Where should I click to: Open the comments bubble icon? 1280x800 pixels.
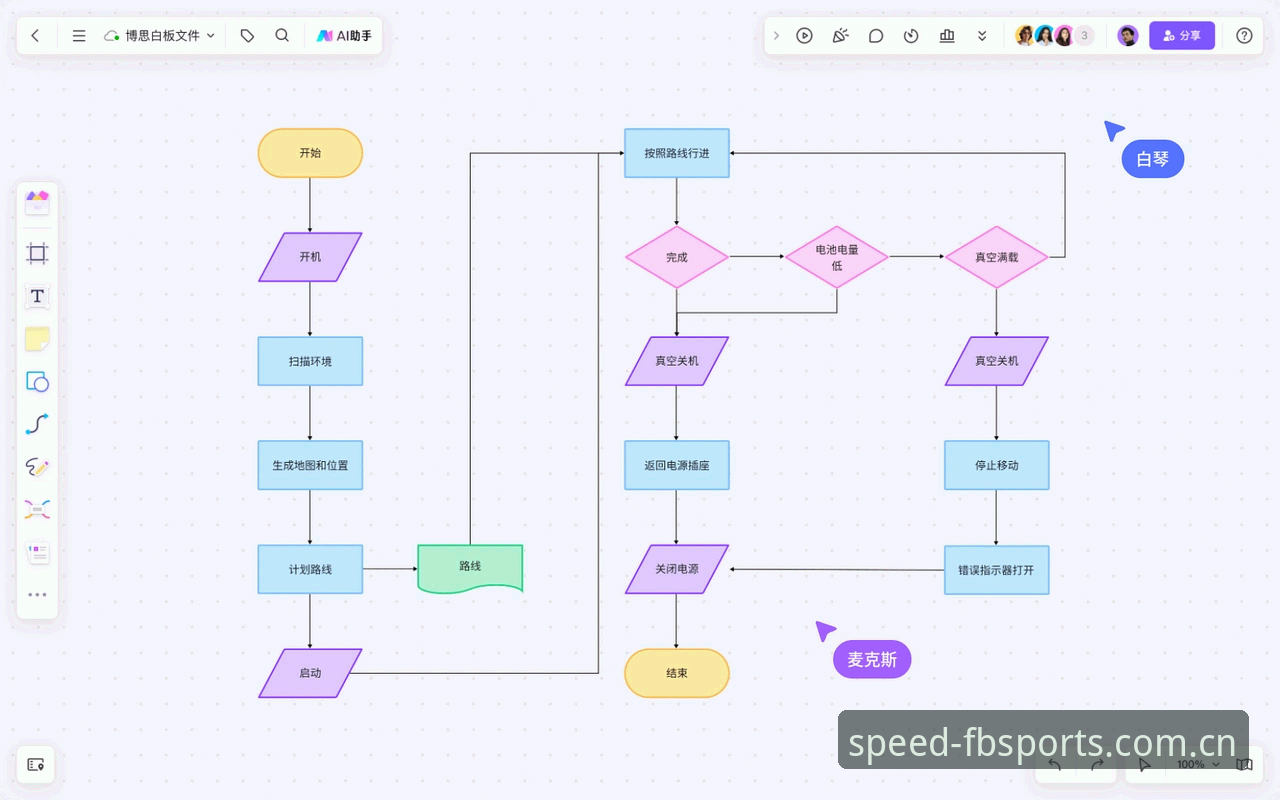876,36
